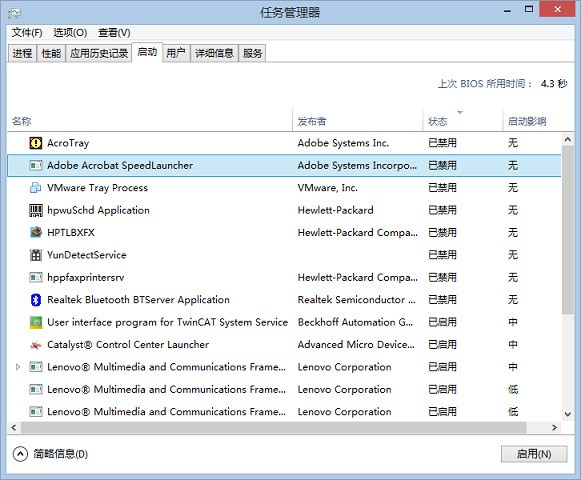The height and width of the screenshot is (480, 581).
Task: Click the horizontal scrollbar left arrow
Action: pyautogui.click(x=14, y=427)
